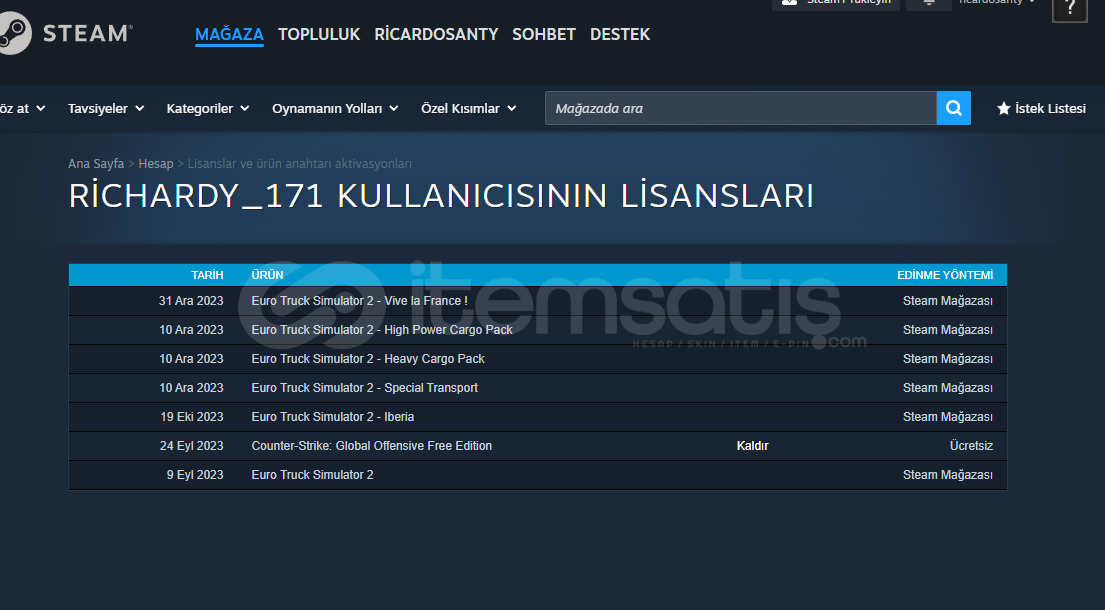The height and width of the screenshot is (610, 1105).
Task: Open the DESTEK page
Action: [x=620, y=34]
